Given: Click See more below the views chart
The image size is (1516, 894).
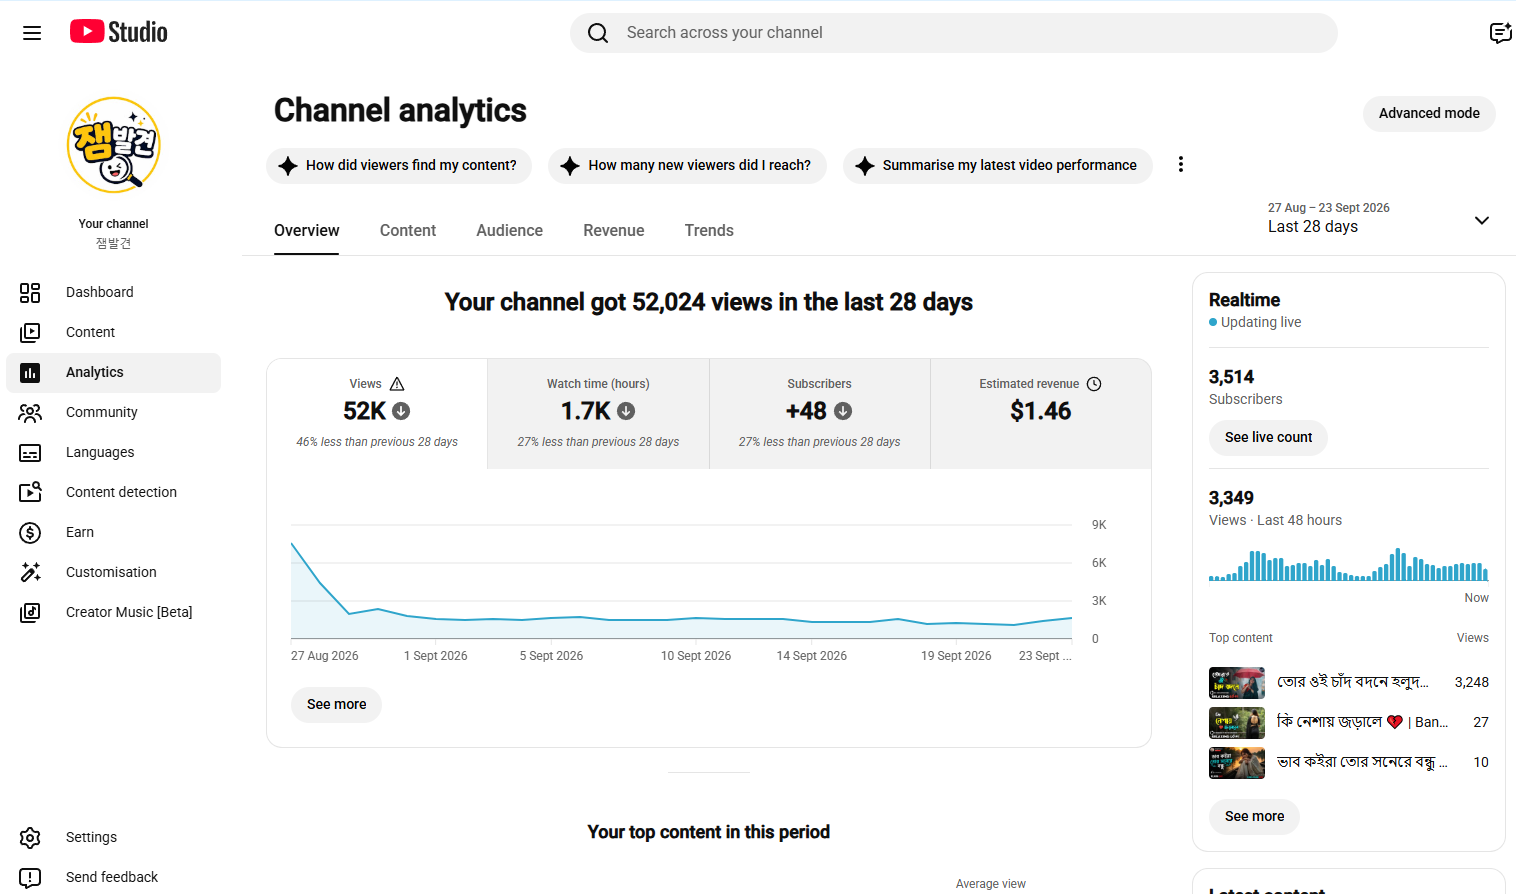Looking at the screenshot, I should (337, 705).
